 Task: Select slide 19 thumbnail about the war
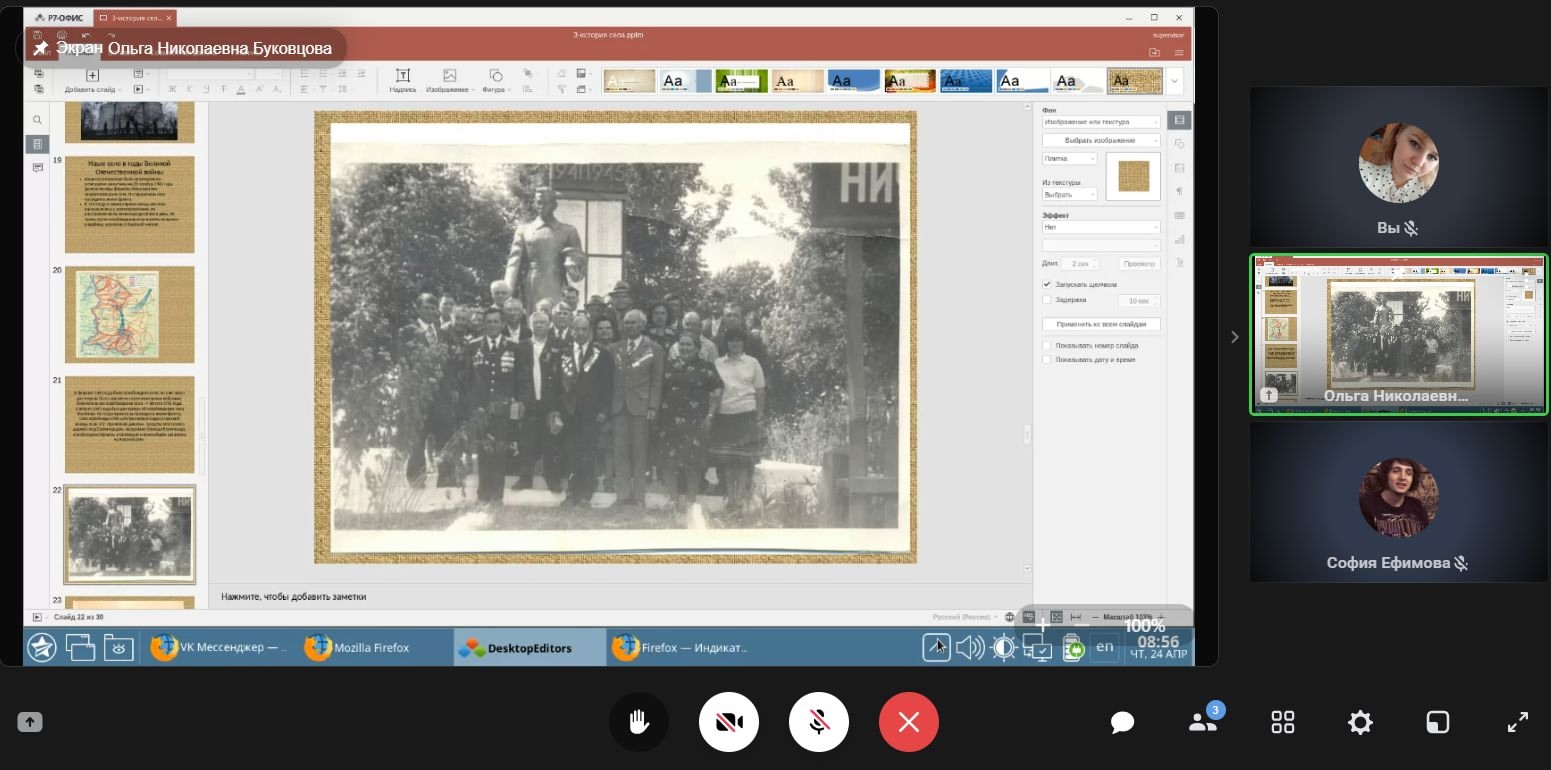click(130, 204)
